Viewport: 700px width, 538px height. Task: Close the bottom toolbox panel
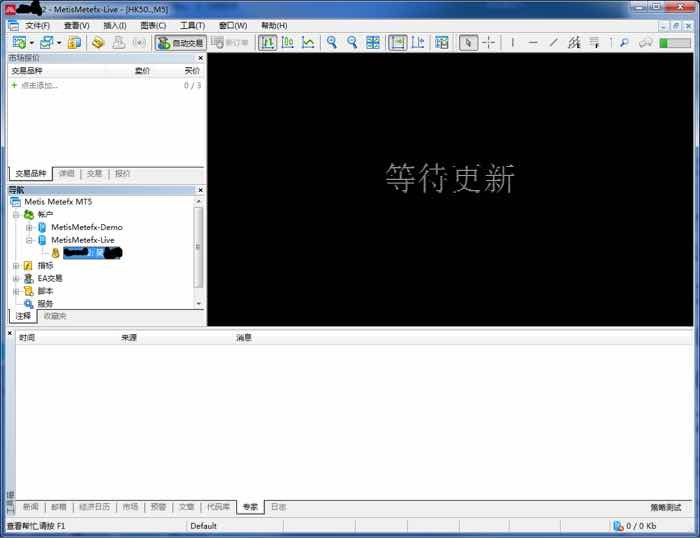[10, 333]
